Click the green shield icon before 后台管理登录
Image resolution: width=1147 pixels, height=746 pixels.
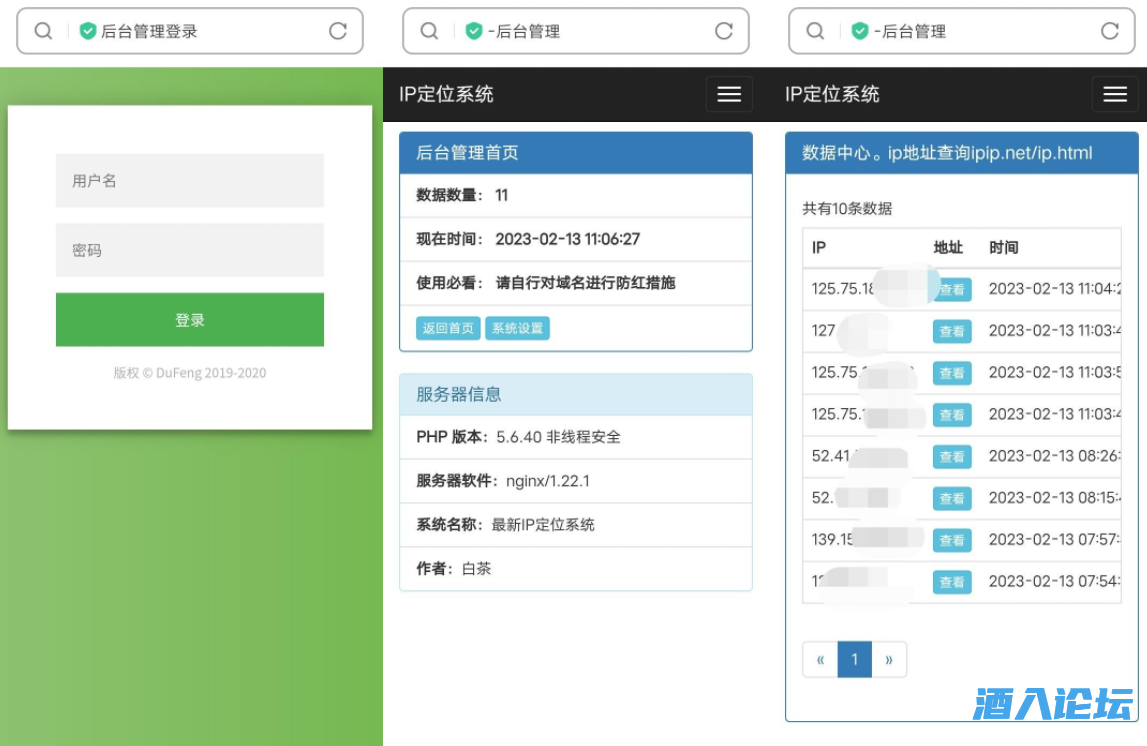coord(88,31)
